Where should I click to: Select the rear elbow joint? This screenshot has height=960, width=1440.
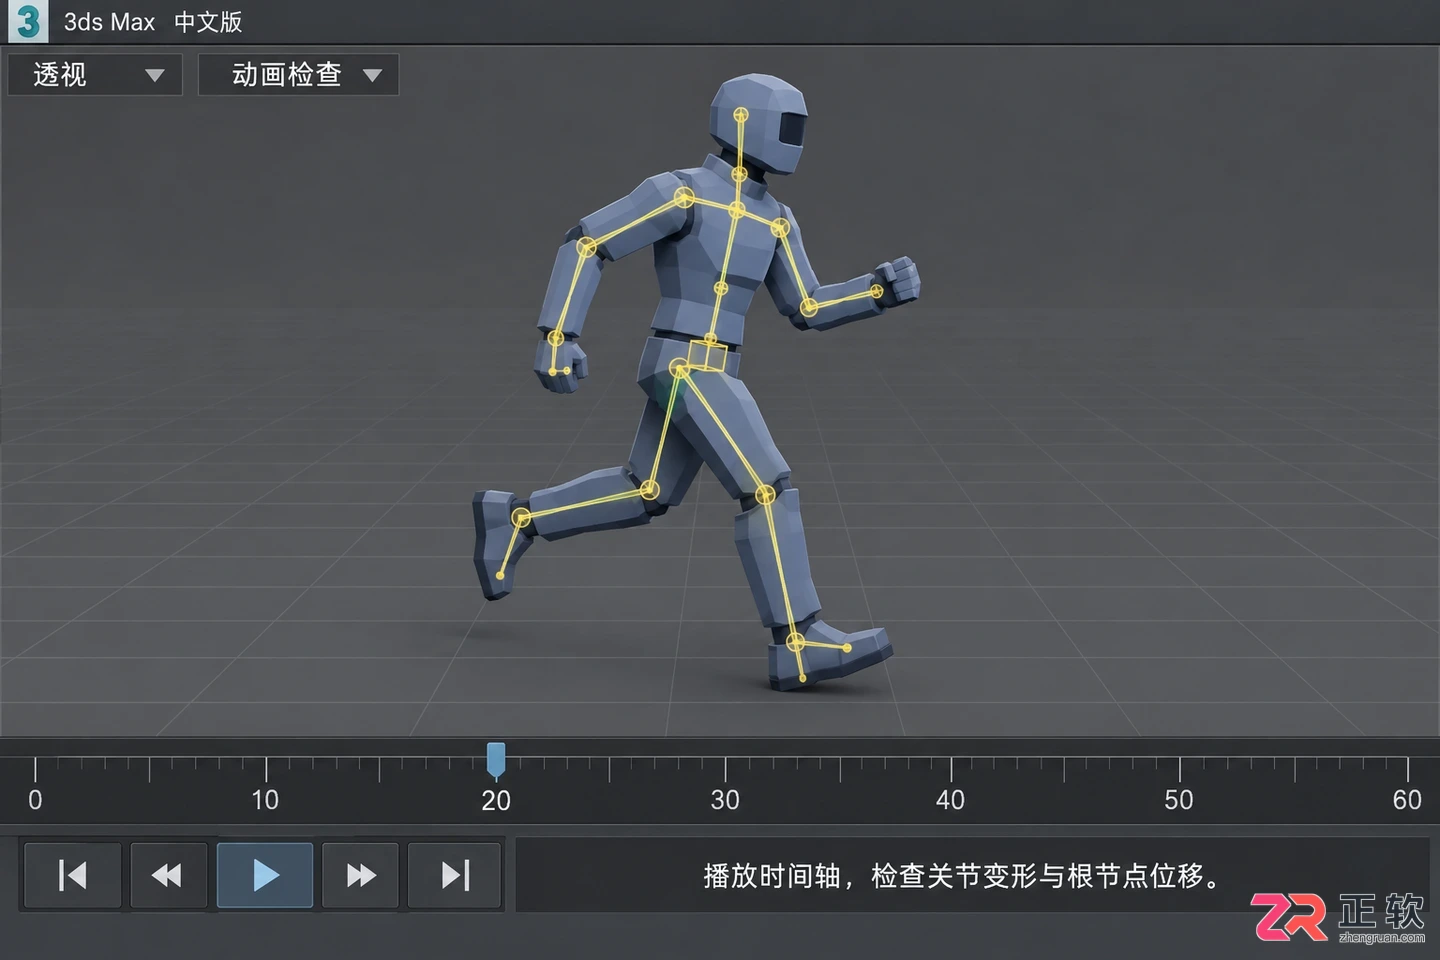click(587, 247)
